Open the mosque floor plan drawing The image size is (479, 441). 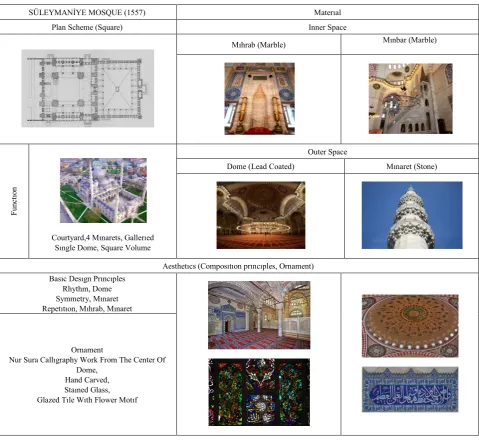[x=88, y=88]
